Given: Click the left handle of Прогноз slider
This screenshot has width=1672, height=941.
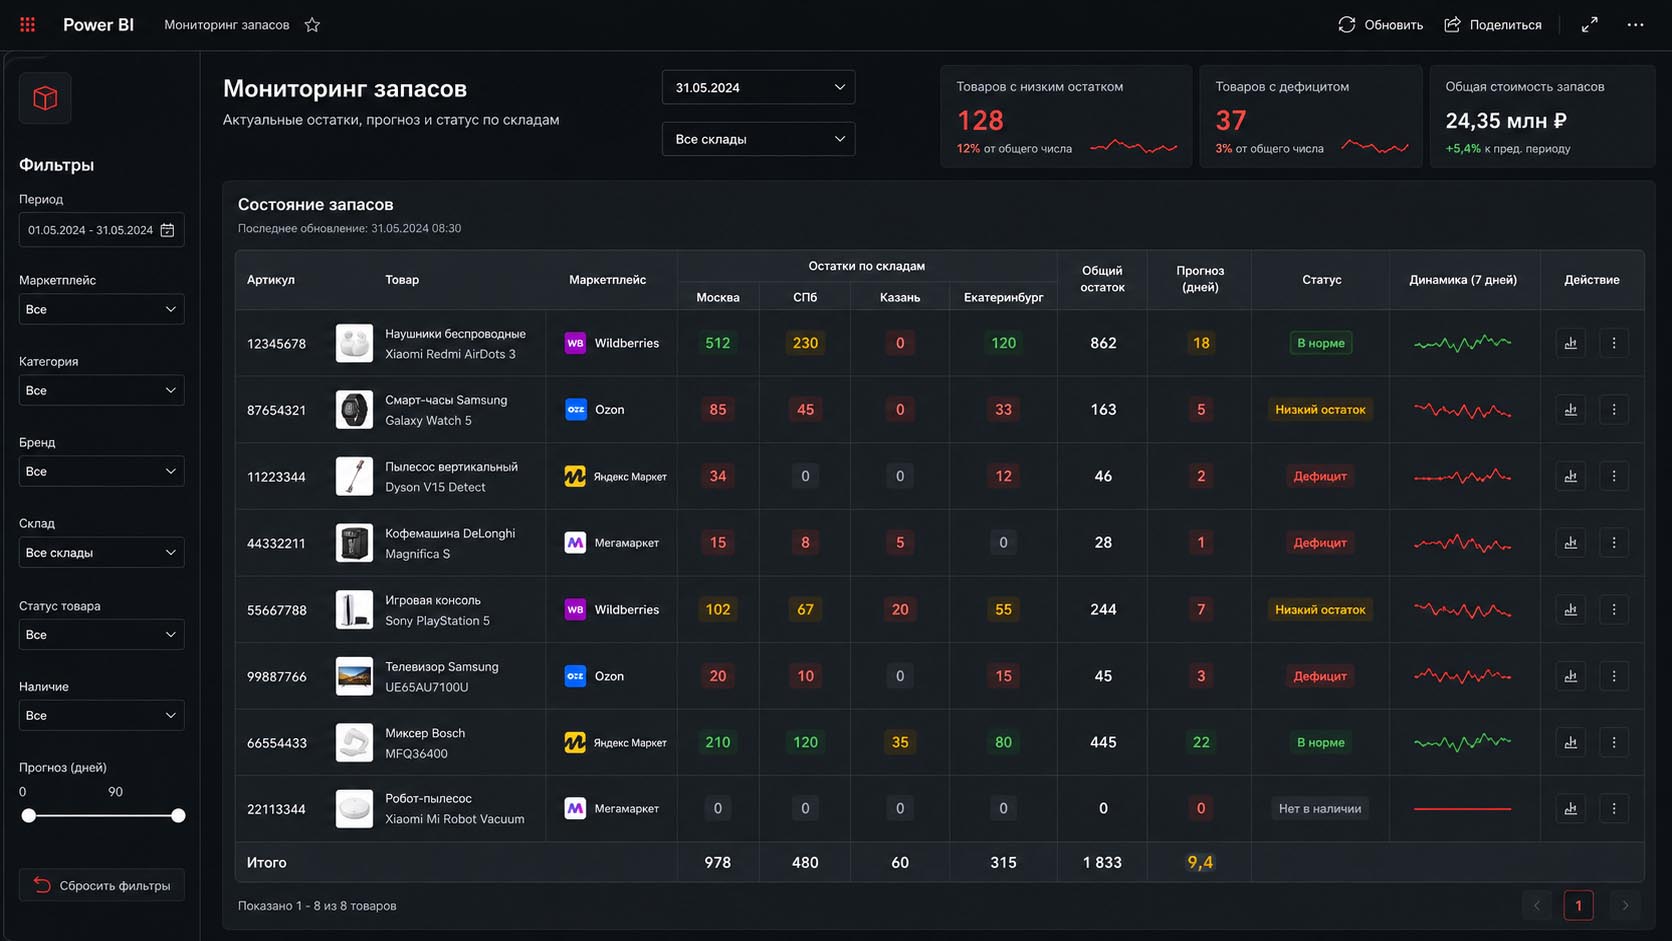Looking at the screenshot, I should click(29, 816).
